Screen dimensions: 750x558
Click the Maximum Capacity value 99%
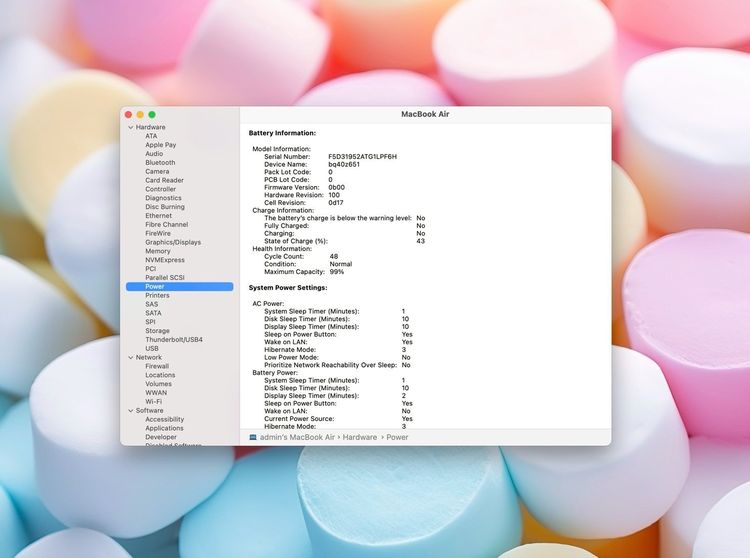pos(337,272)
